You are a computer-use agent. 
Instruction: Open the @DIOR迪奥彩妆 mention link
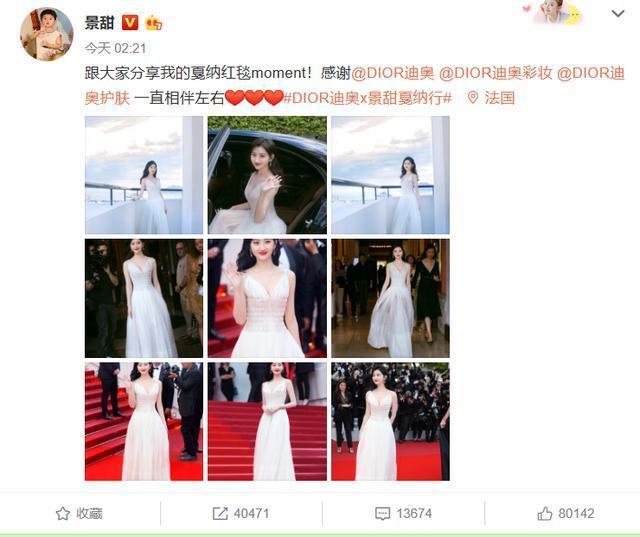pos(496,73)
